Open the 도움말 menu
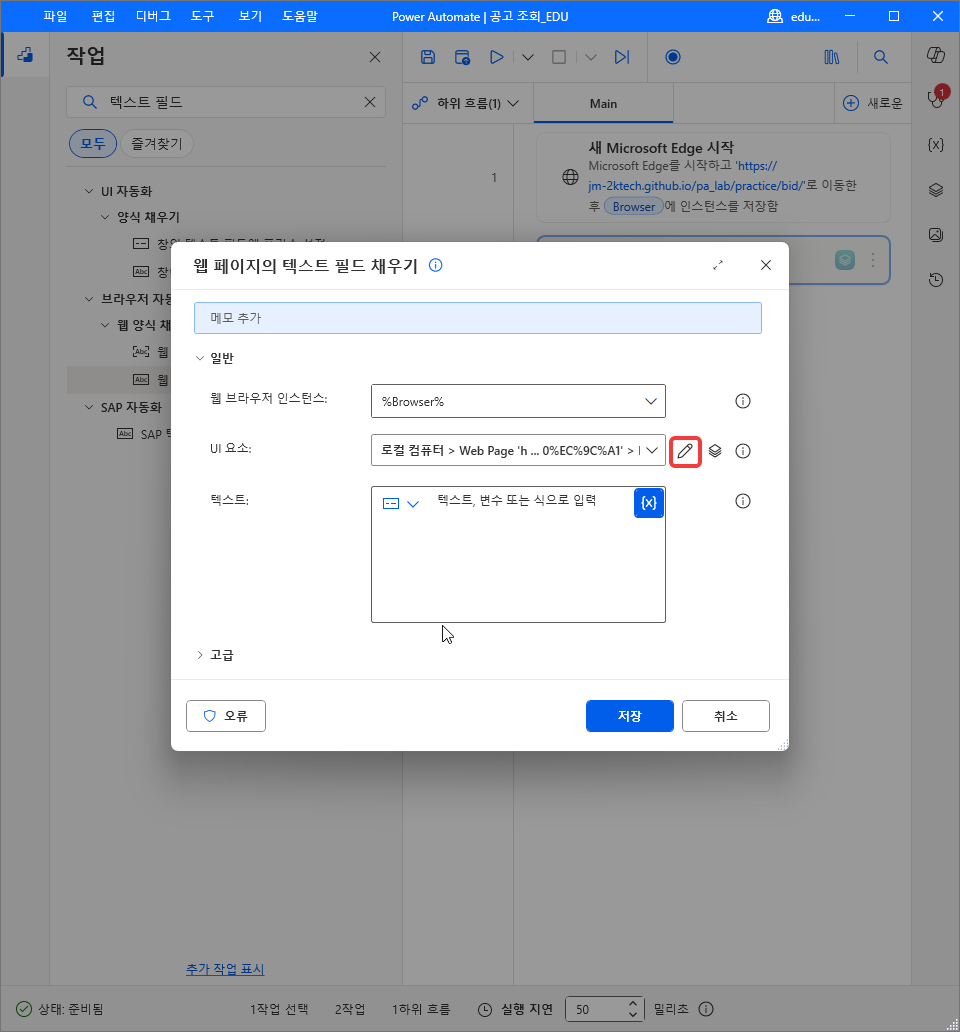The image size is (960, 1032). [x=300, y=16]
